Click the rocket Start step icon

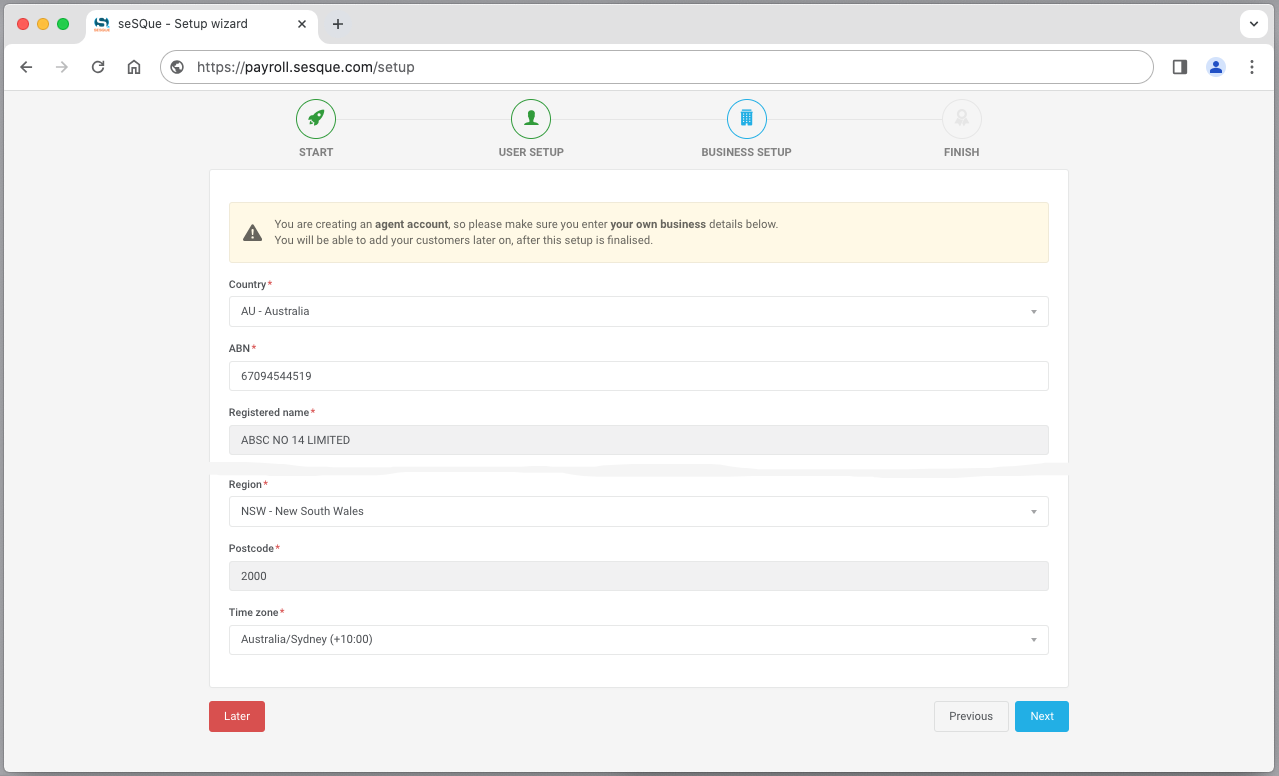pos(316,119)
